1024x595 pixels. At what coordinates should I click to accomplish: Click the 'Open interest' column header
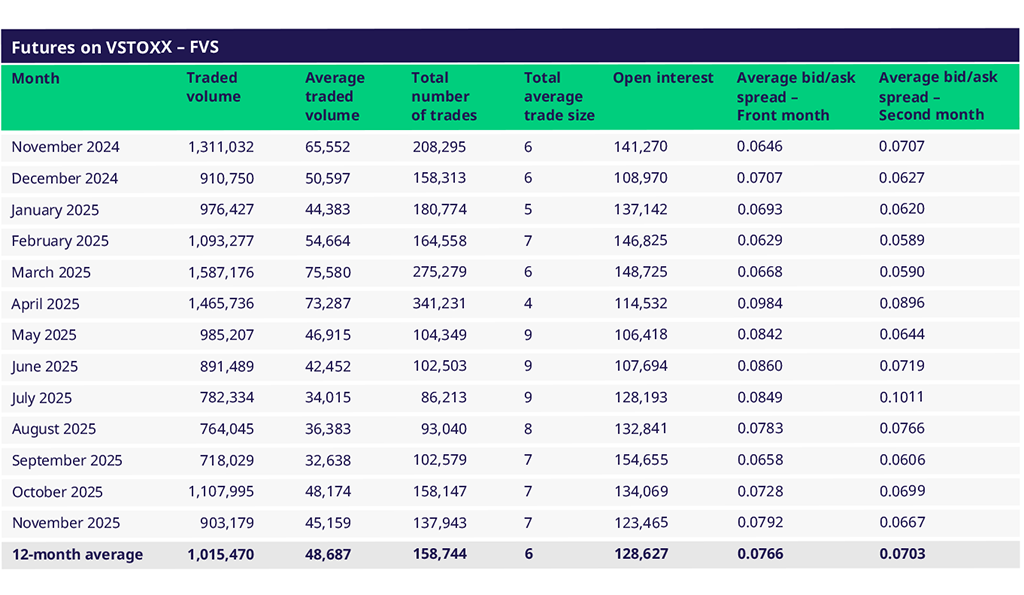pyautogui.click(x=663, y=78)
